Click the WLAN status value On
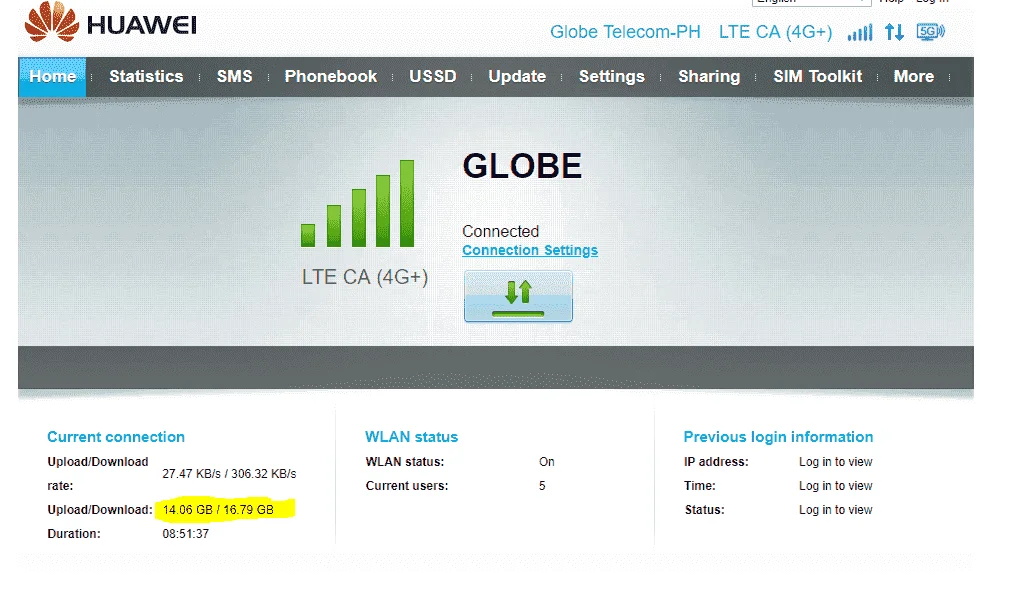 point(547,462)
